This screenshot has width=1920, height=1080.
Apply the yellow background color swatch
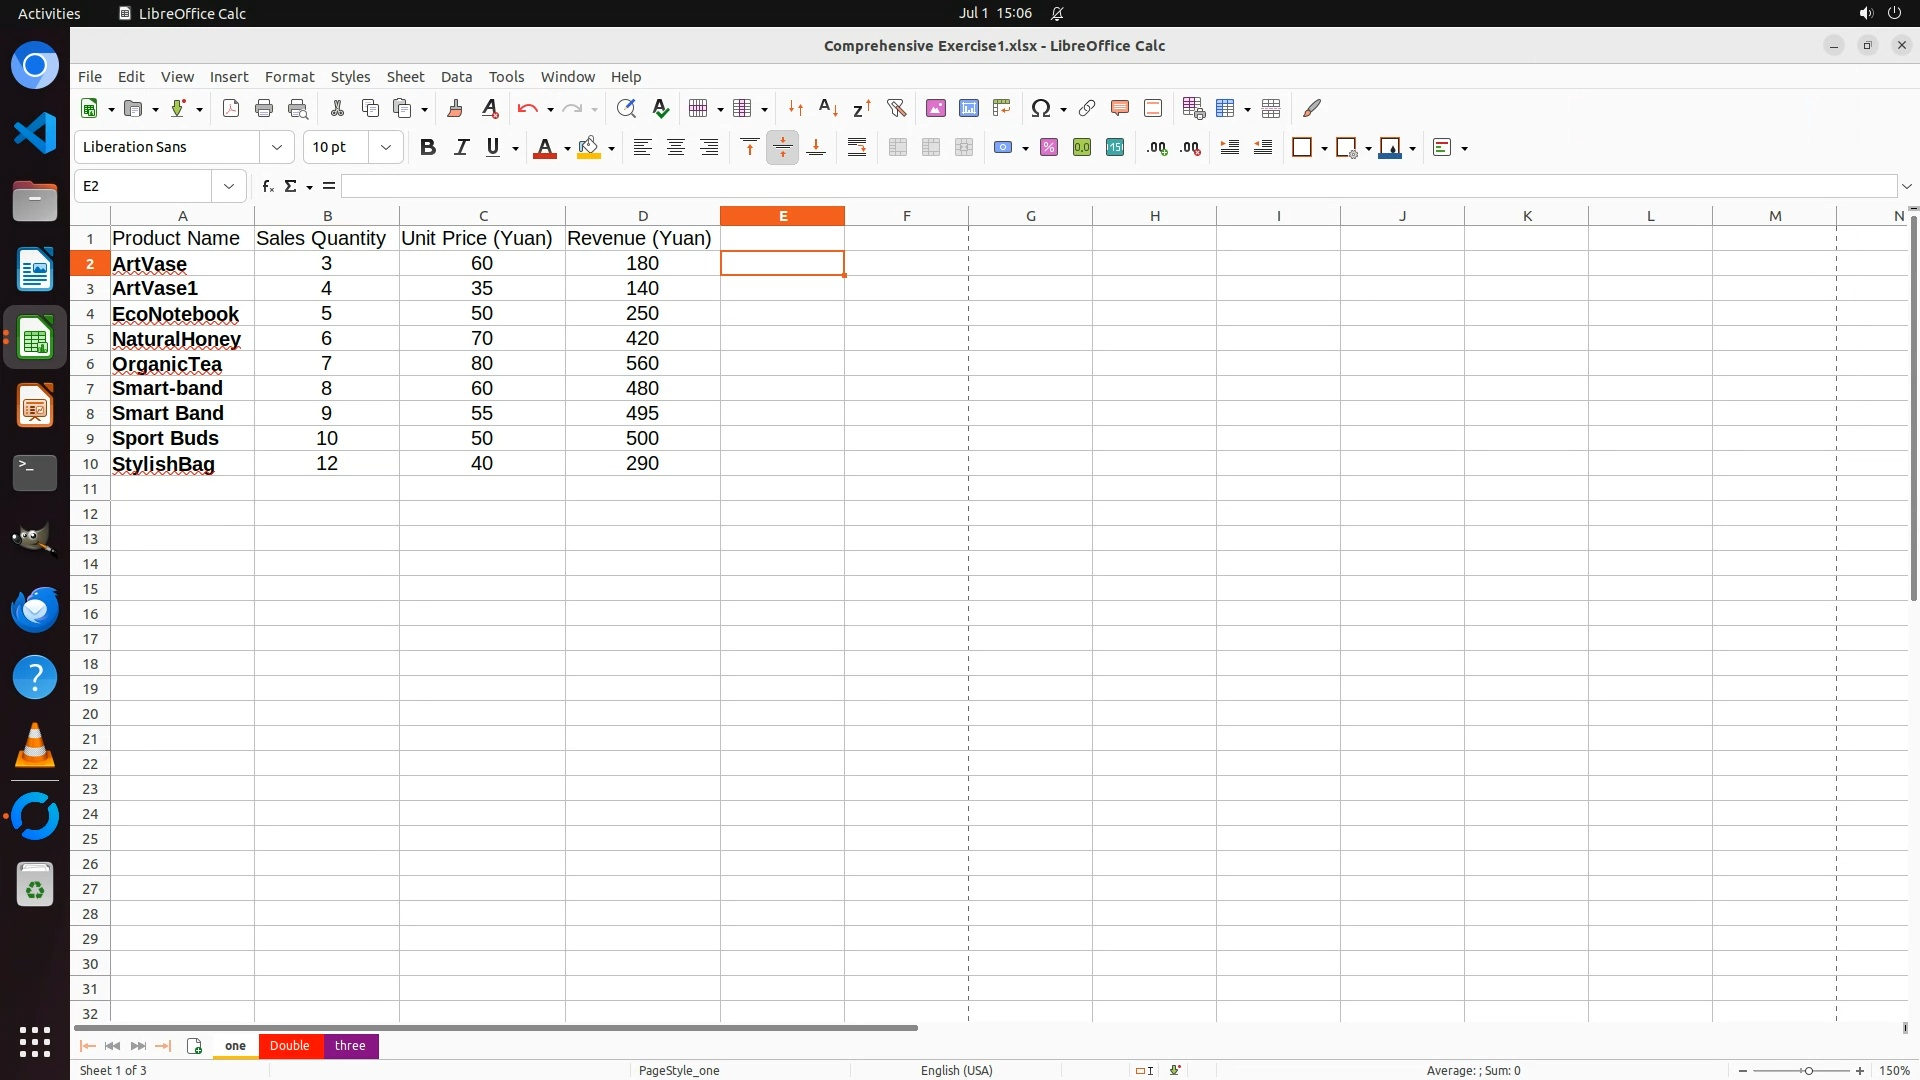[589, 147]
